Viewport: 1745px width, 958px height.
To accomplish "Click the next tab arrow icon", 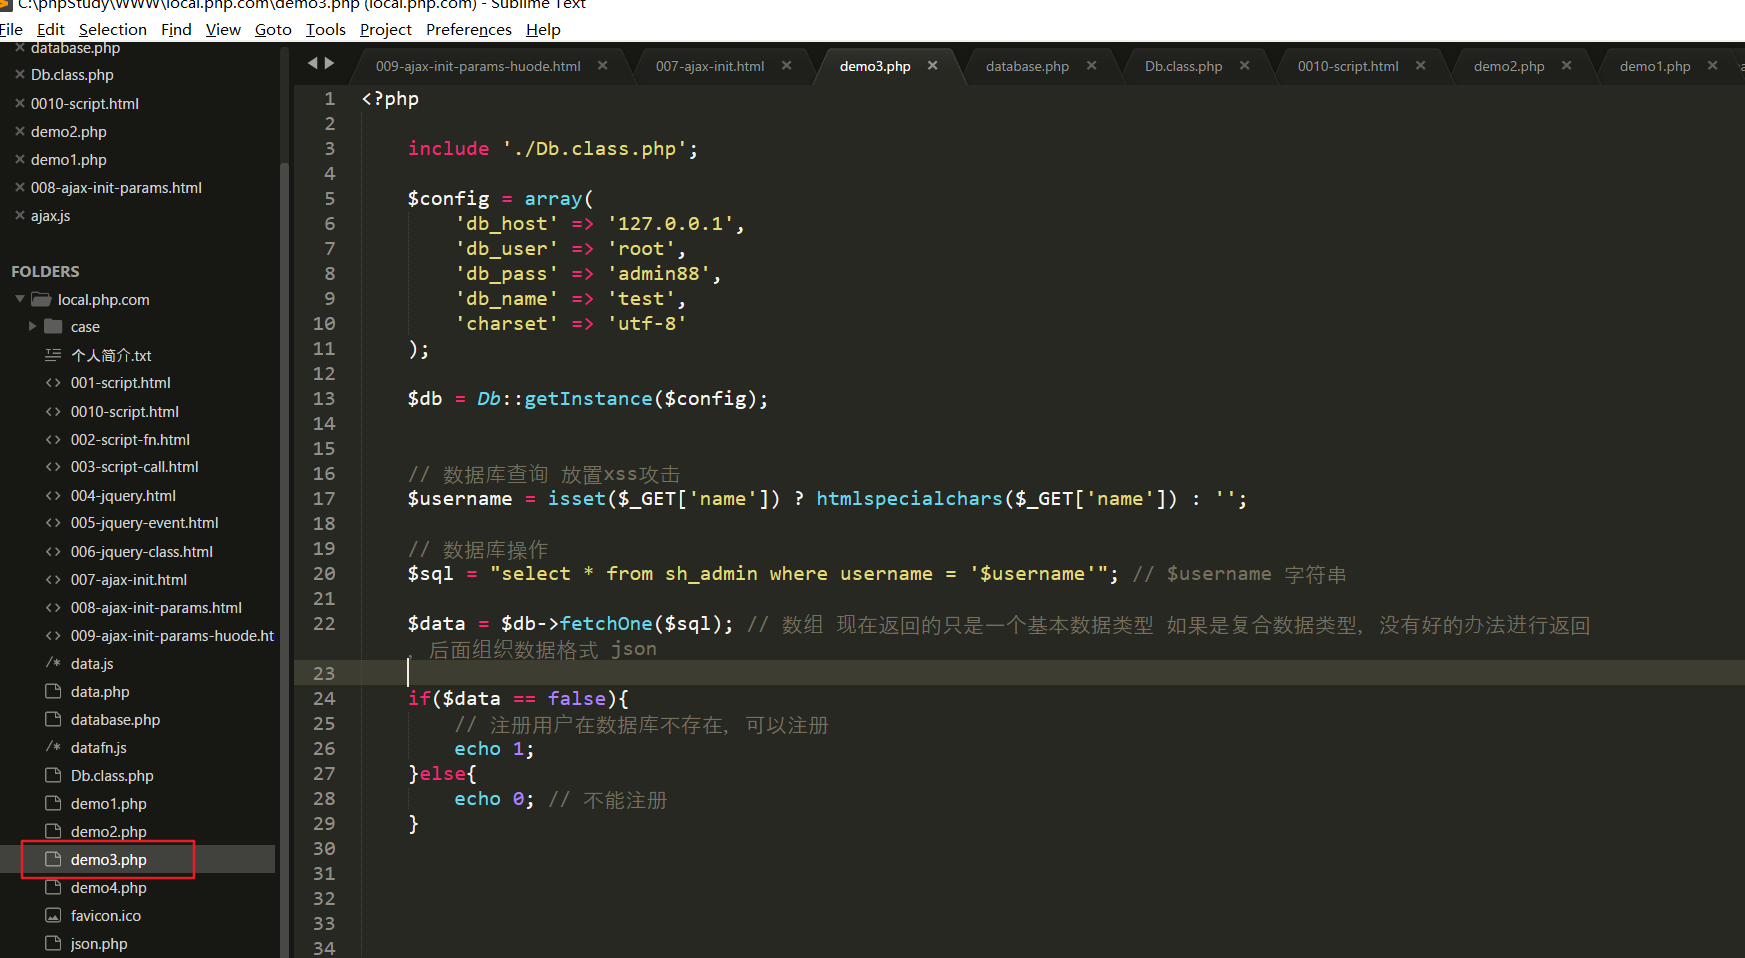I will click(329, 64).
